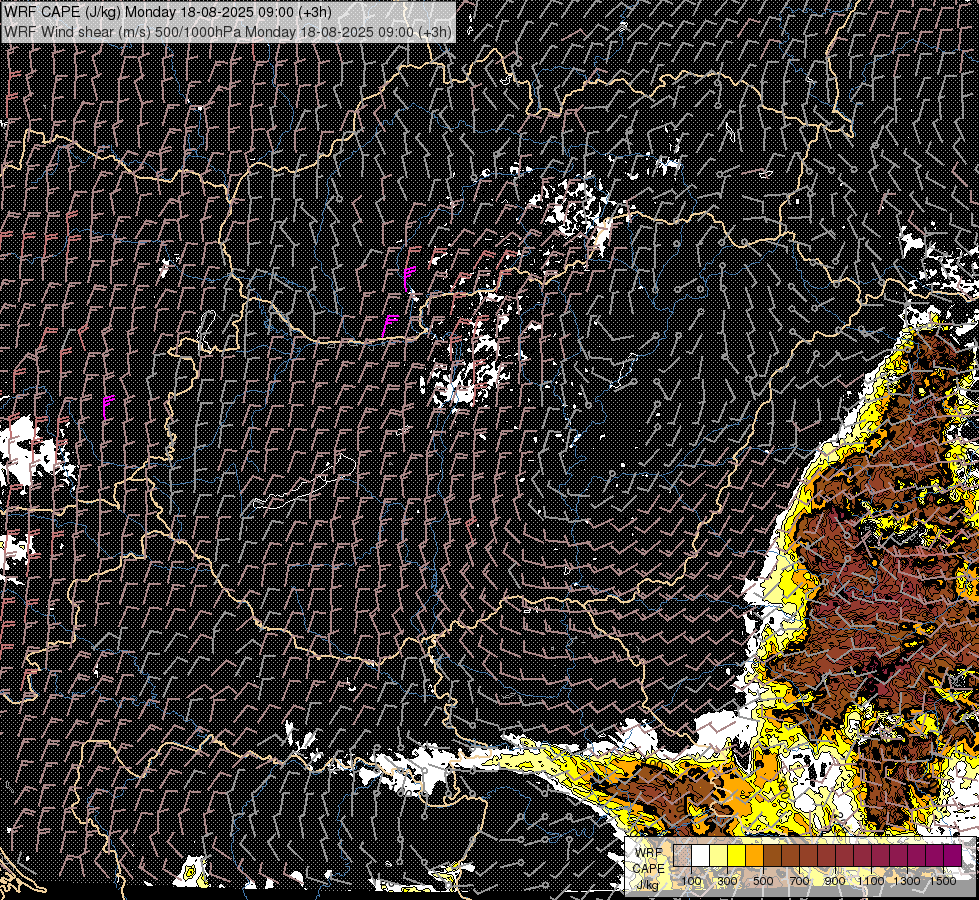Screen dimensions: 979x900
Task: Click the 1500 label in the legend
Action: coord(943,881)
